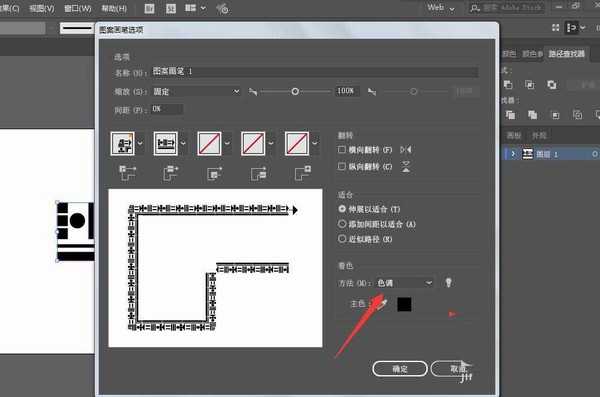Open the 缩放 scale dropdown

[196, 91]
